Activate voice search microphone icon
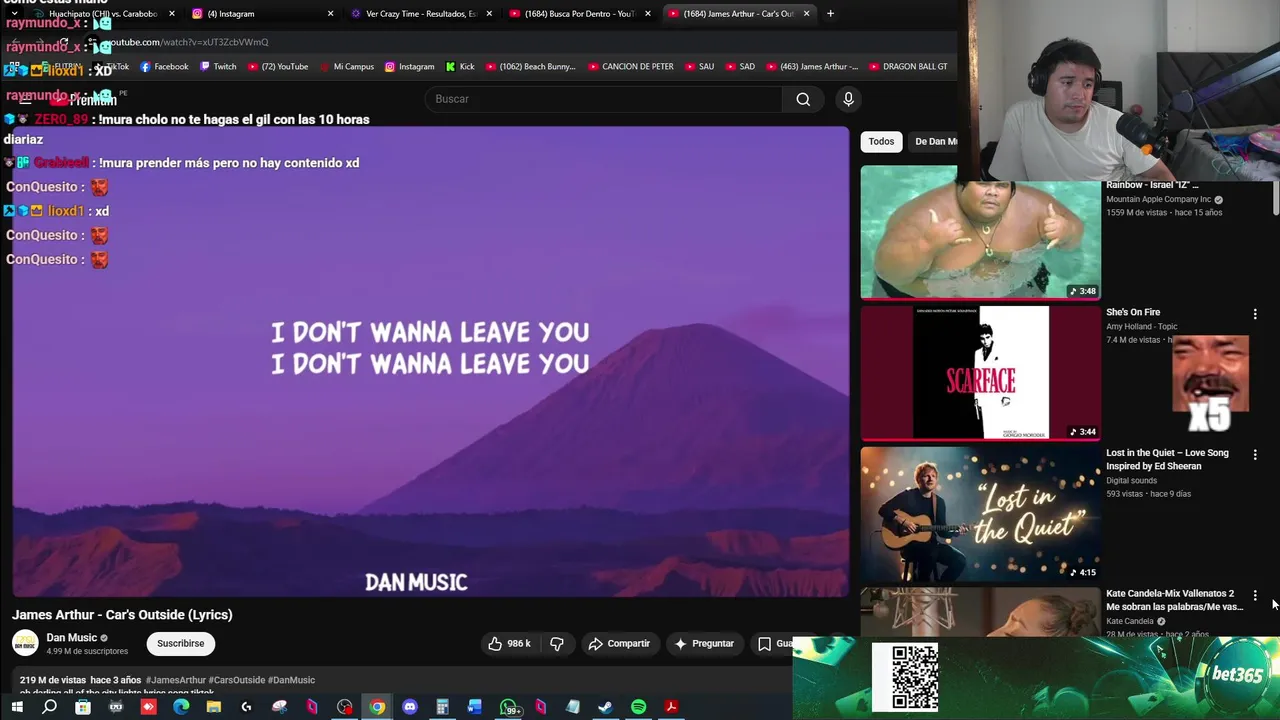Viewport: 1280px width, 720px height. 848,99
